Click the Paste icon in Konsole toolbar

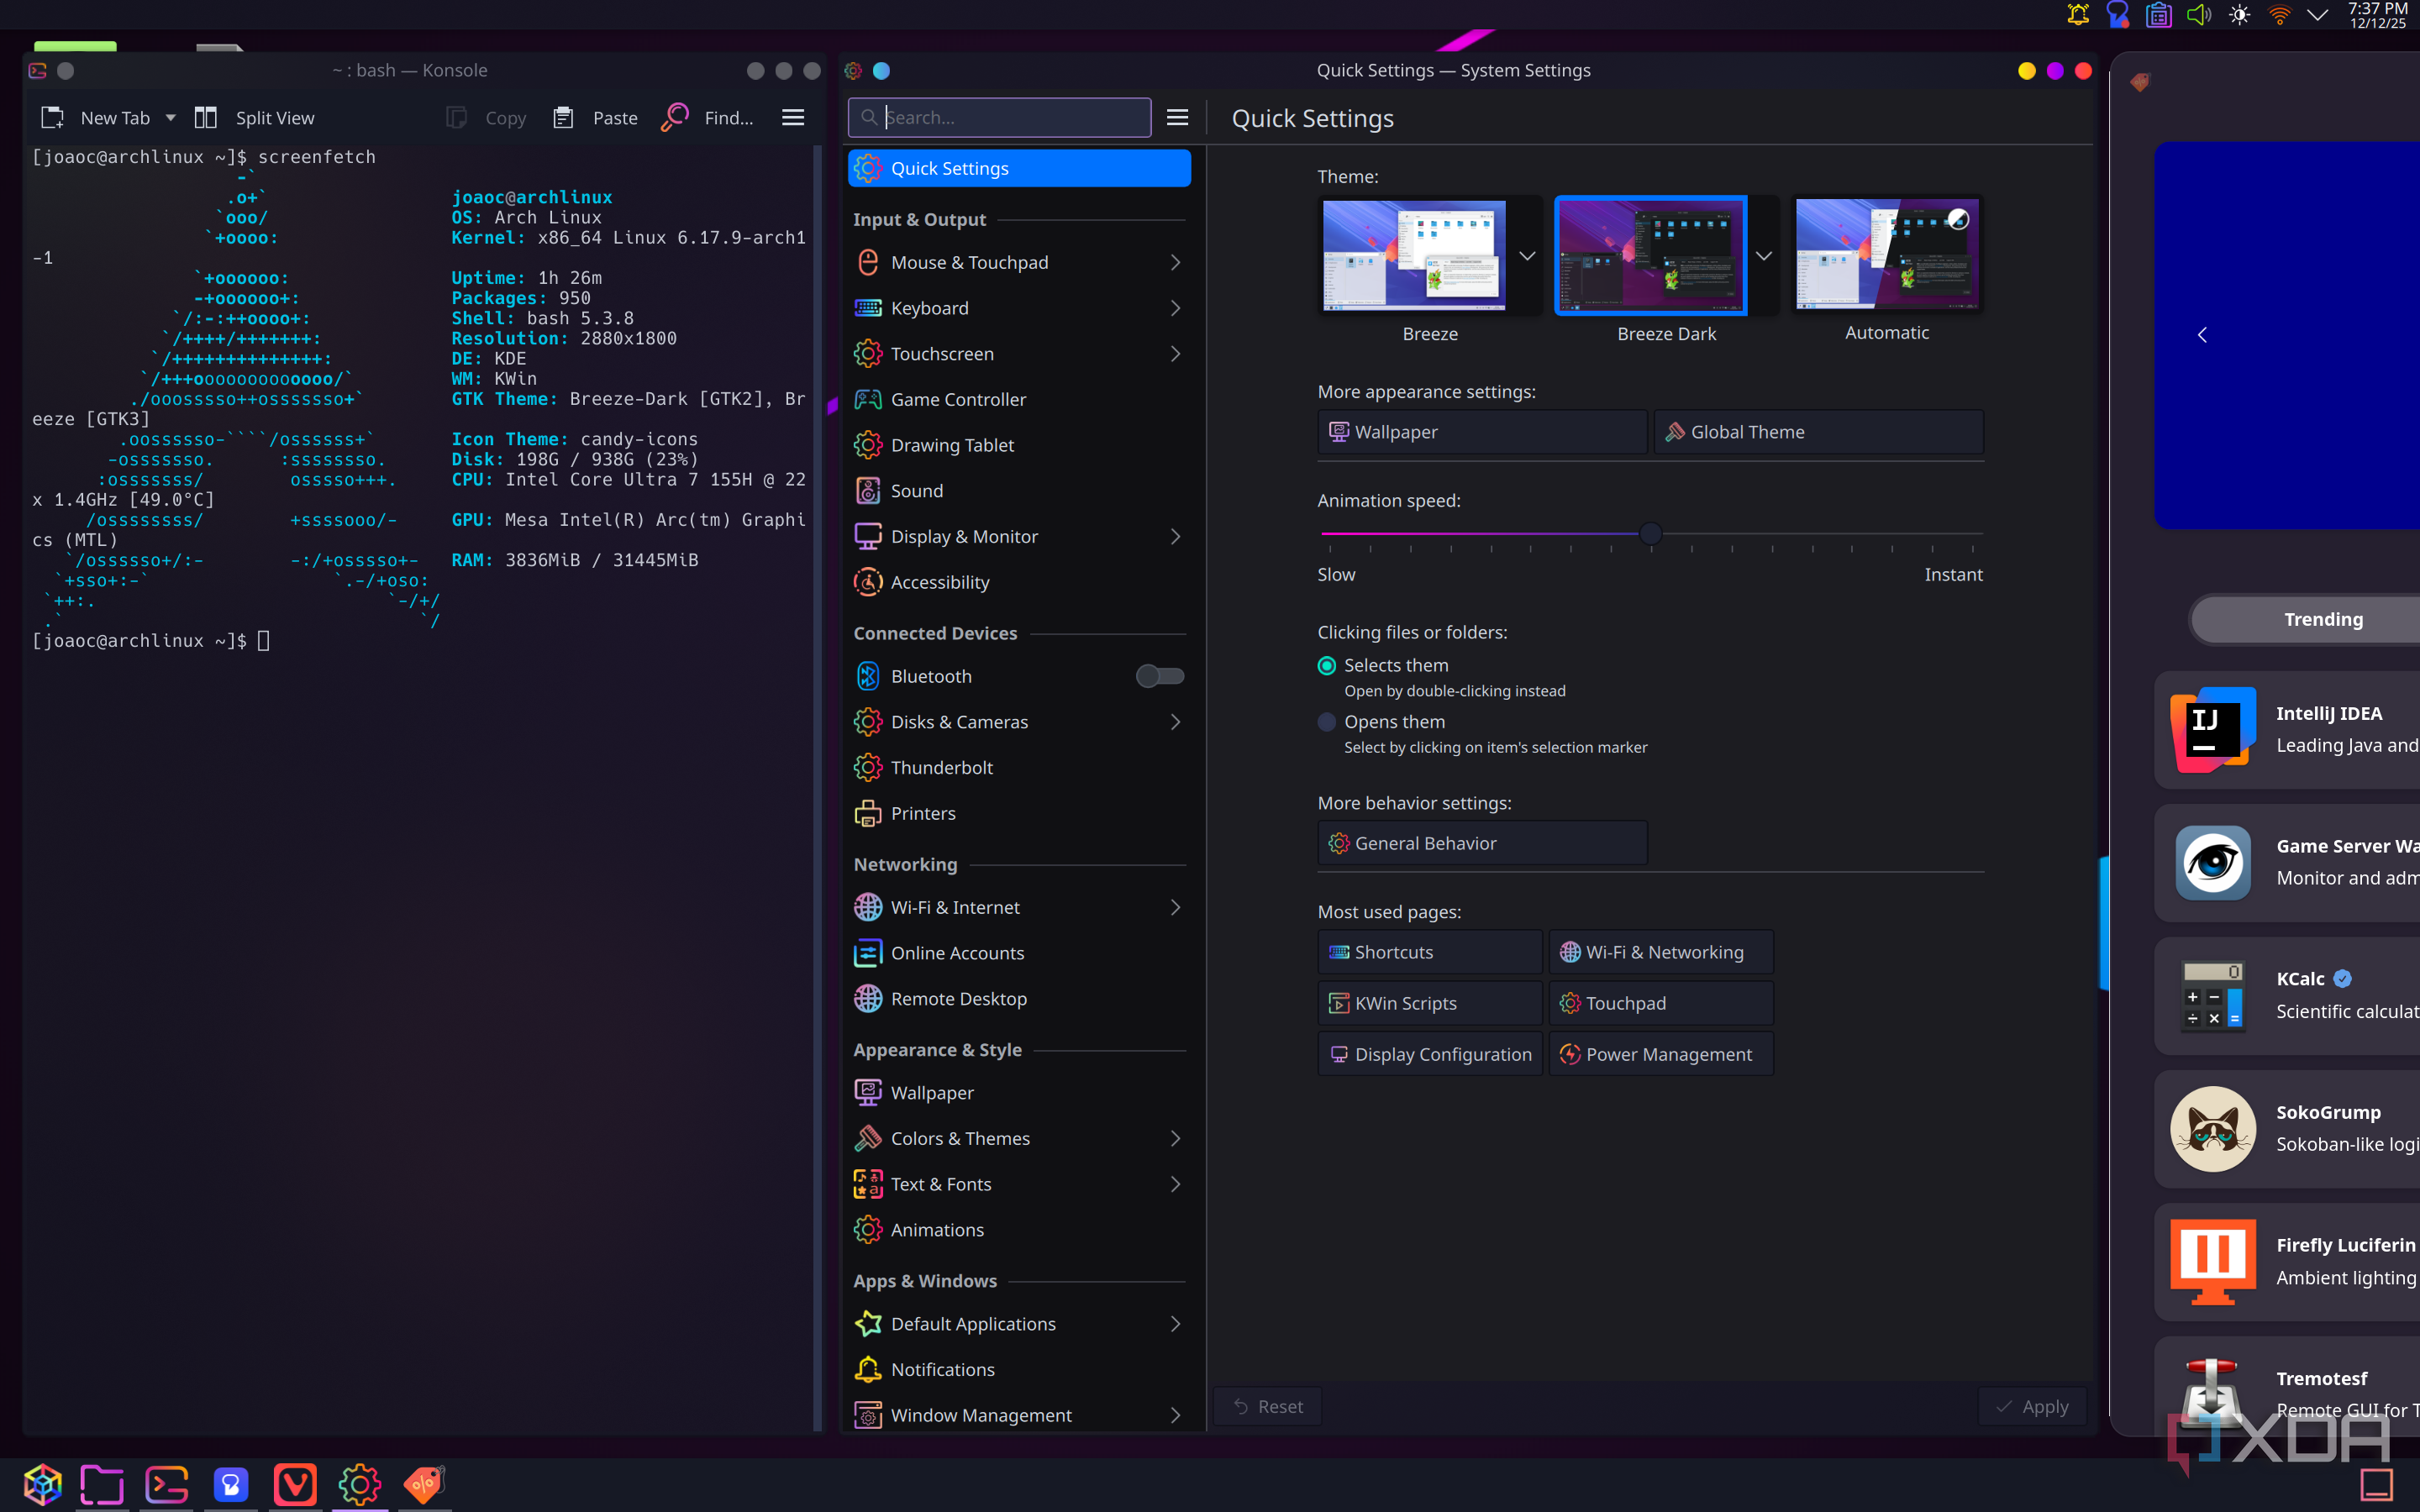(563, 118)
